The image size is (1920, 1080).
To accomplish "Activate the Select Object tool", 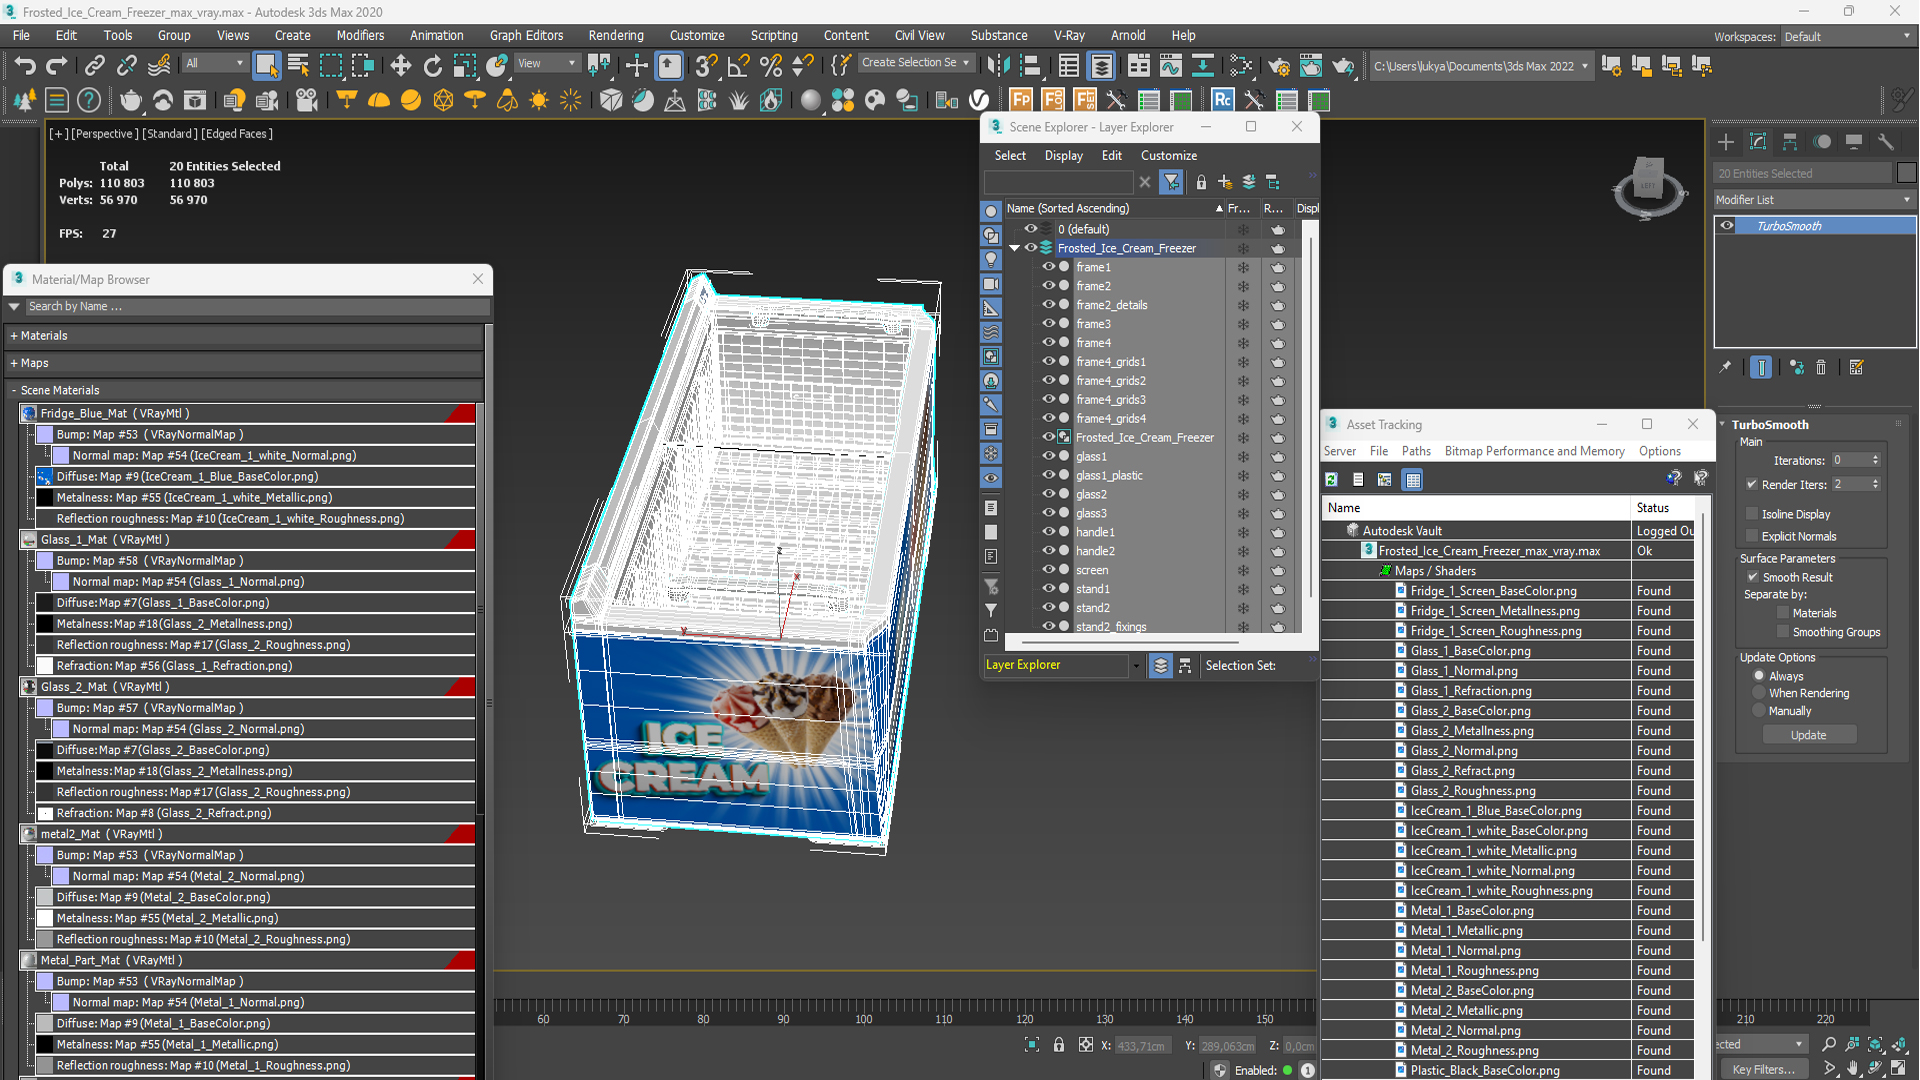I will tap(266, 66).
